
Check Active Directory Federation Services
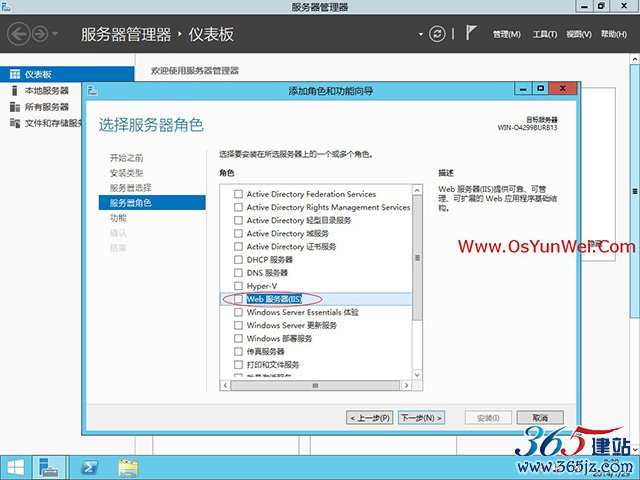[x=238, y=194]
